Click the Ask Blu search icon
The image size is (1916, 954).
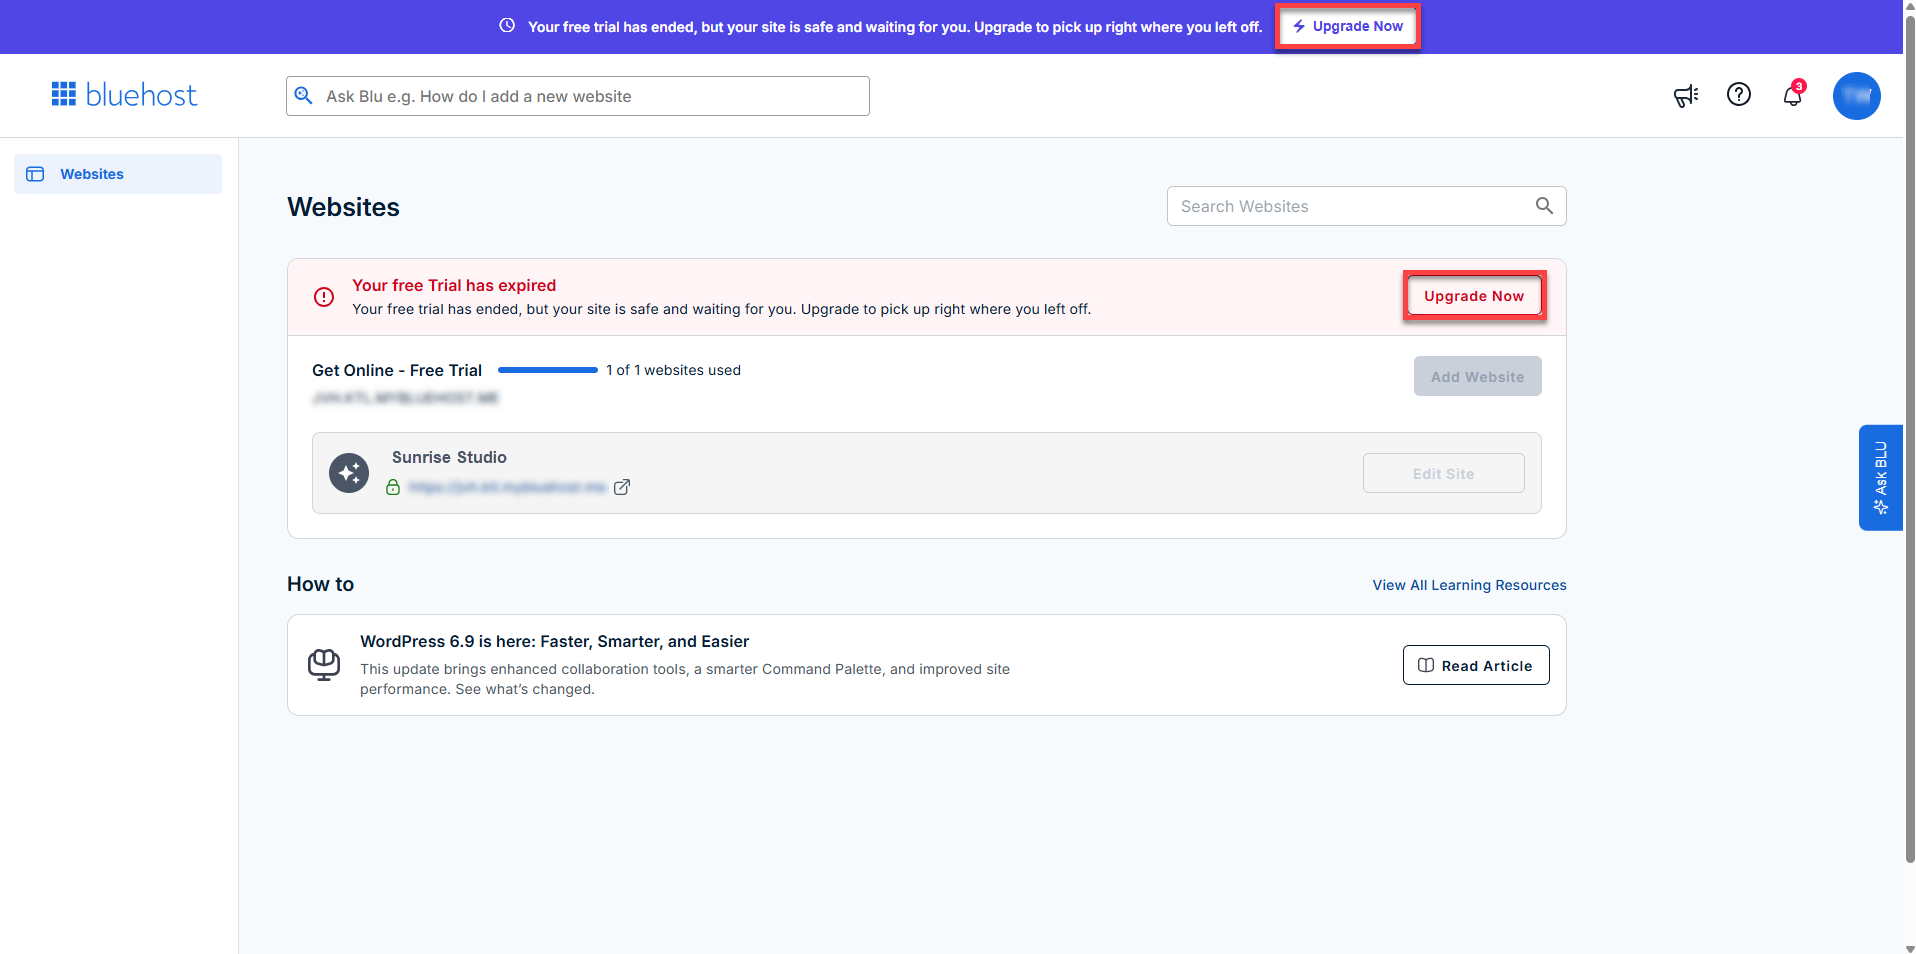pos(304,96)
